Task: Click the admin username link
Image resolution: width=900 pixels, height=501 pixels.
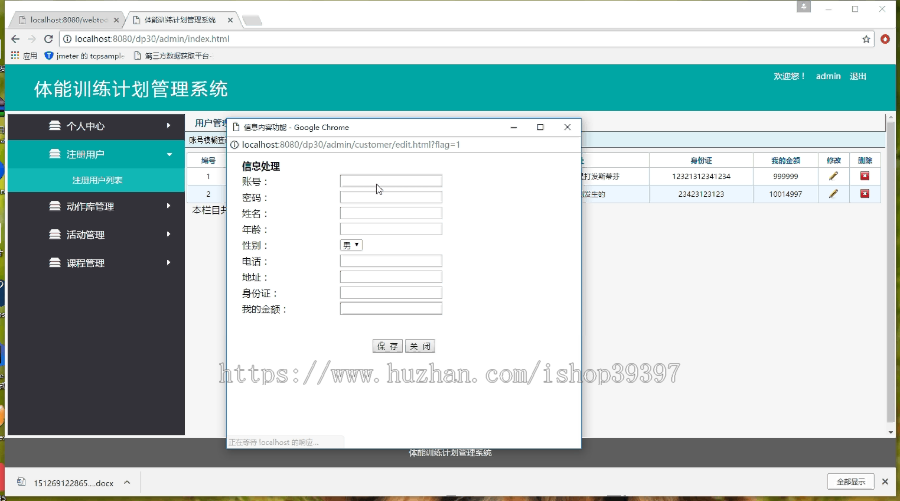Action: click(x=828, y=76)
